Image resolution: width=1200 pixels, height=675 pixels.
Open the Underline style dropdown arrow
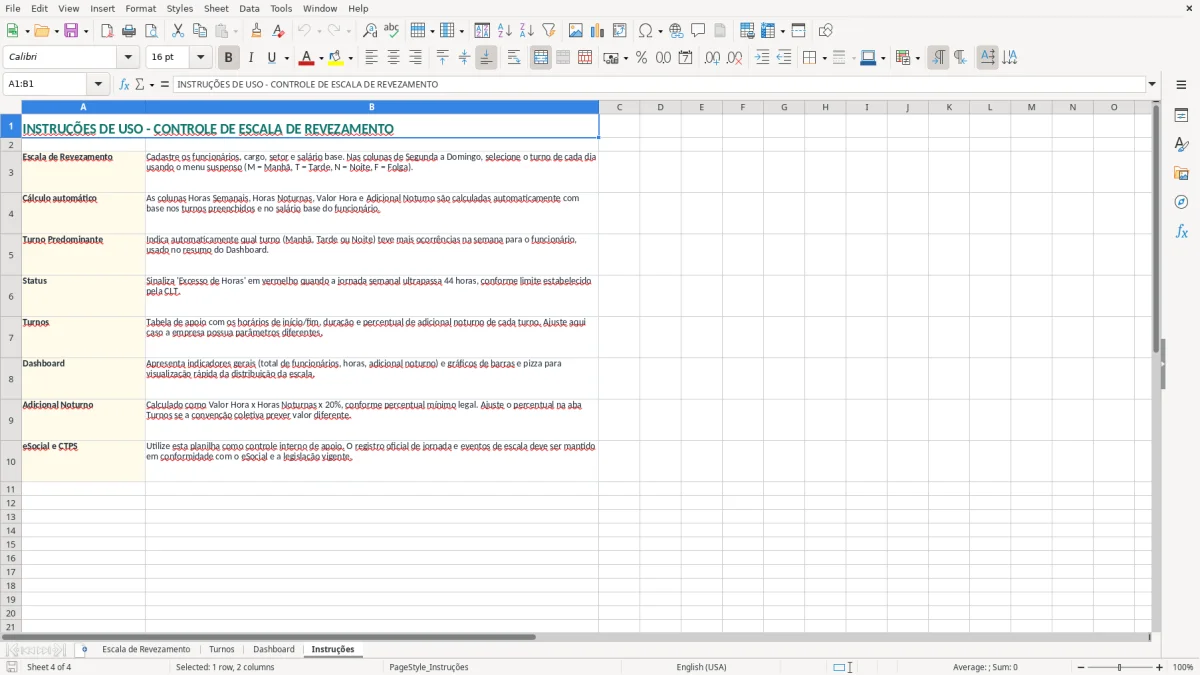click(x=286, y=58)
